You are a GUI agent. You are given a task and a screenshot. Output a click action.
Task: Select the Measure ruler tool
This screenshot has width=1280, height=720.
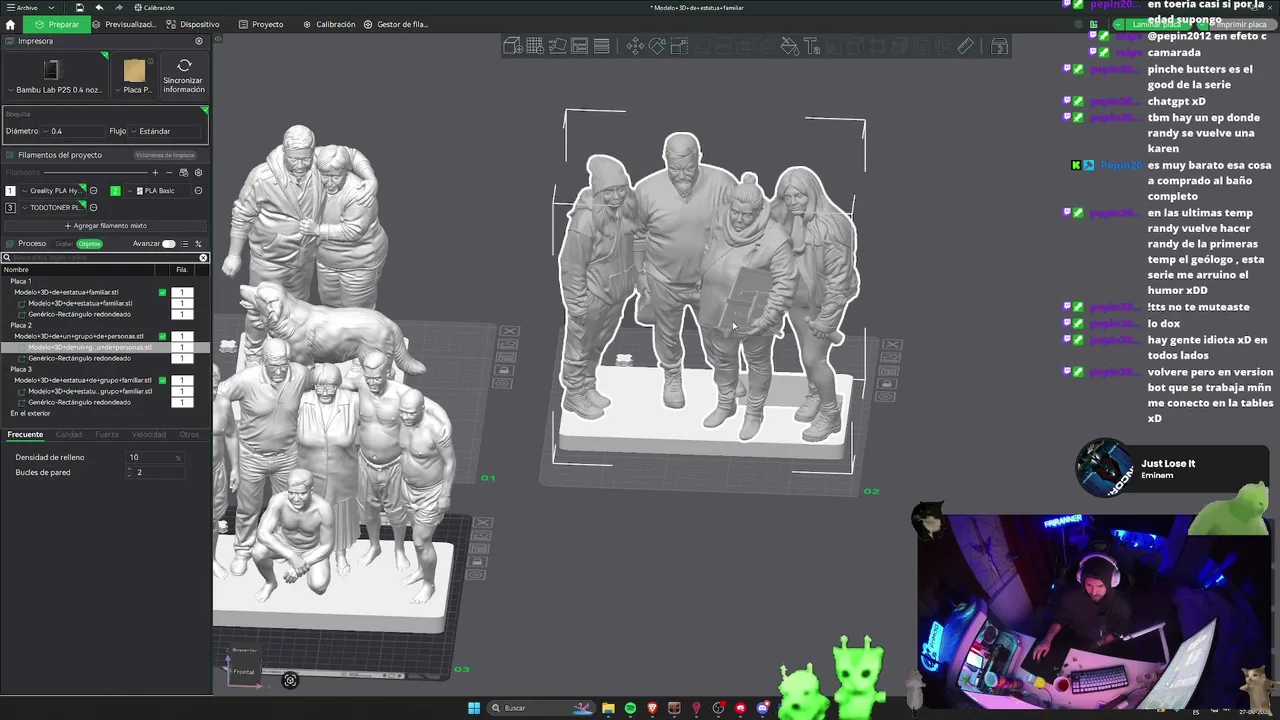[965, 46]
